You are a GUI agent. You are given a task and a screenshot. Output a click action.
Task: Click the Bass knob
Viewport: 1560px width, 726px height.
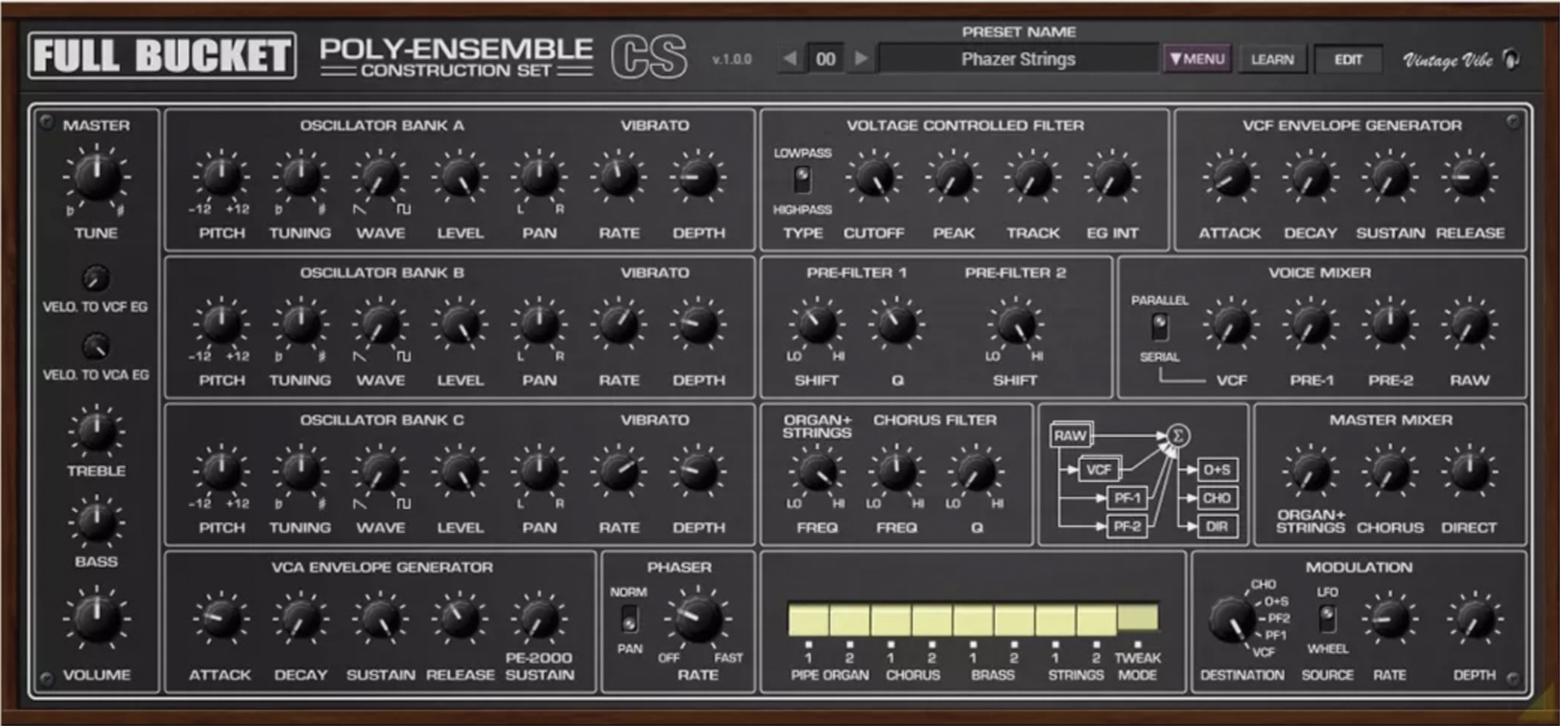coord(97,521)
